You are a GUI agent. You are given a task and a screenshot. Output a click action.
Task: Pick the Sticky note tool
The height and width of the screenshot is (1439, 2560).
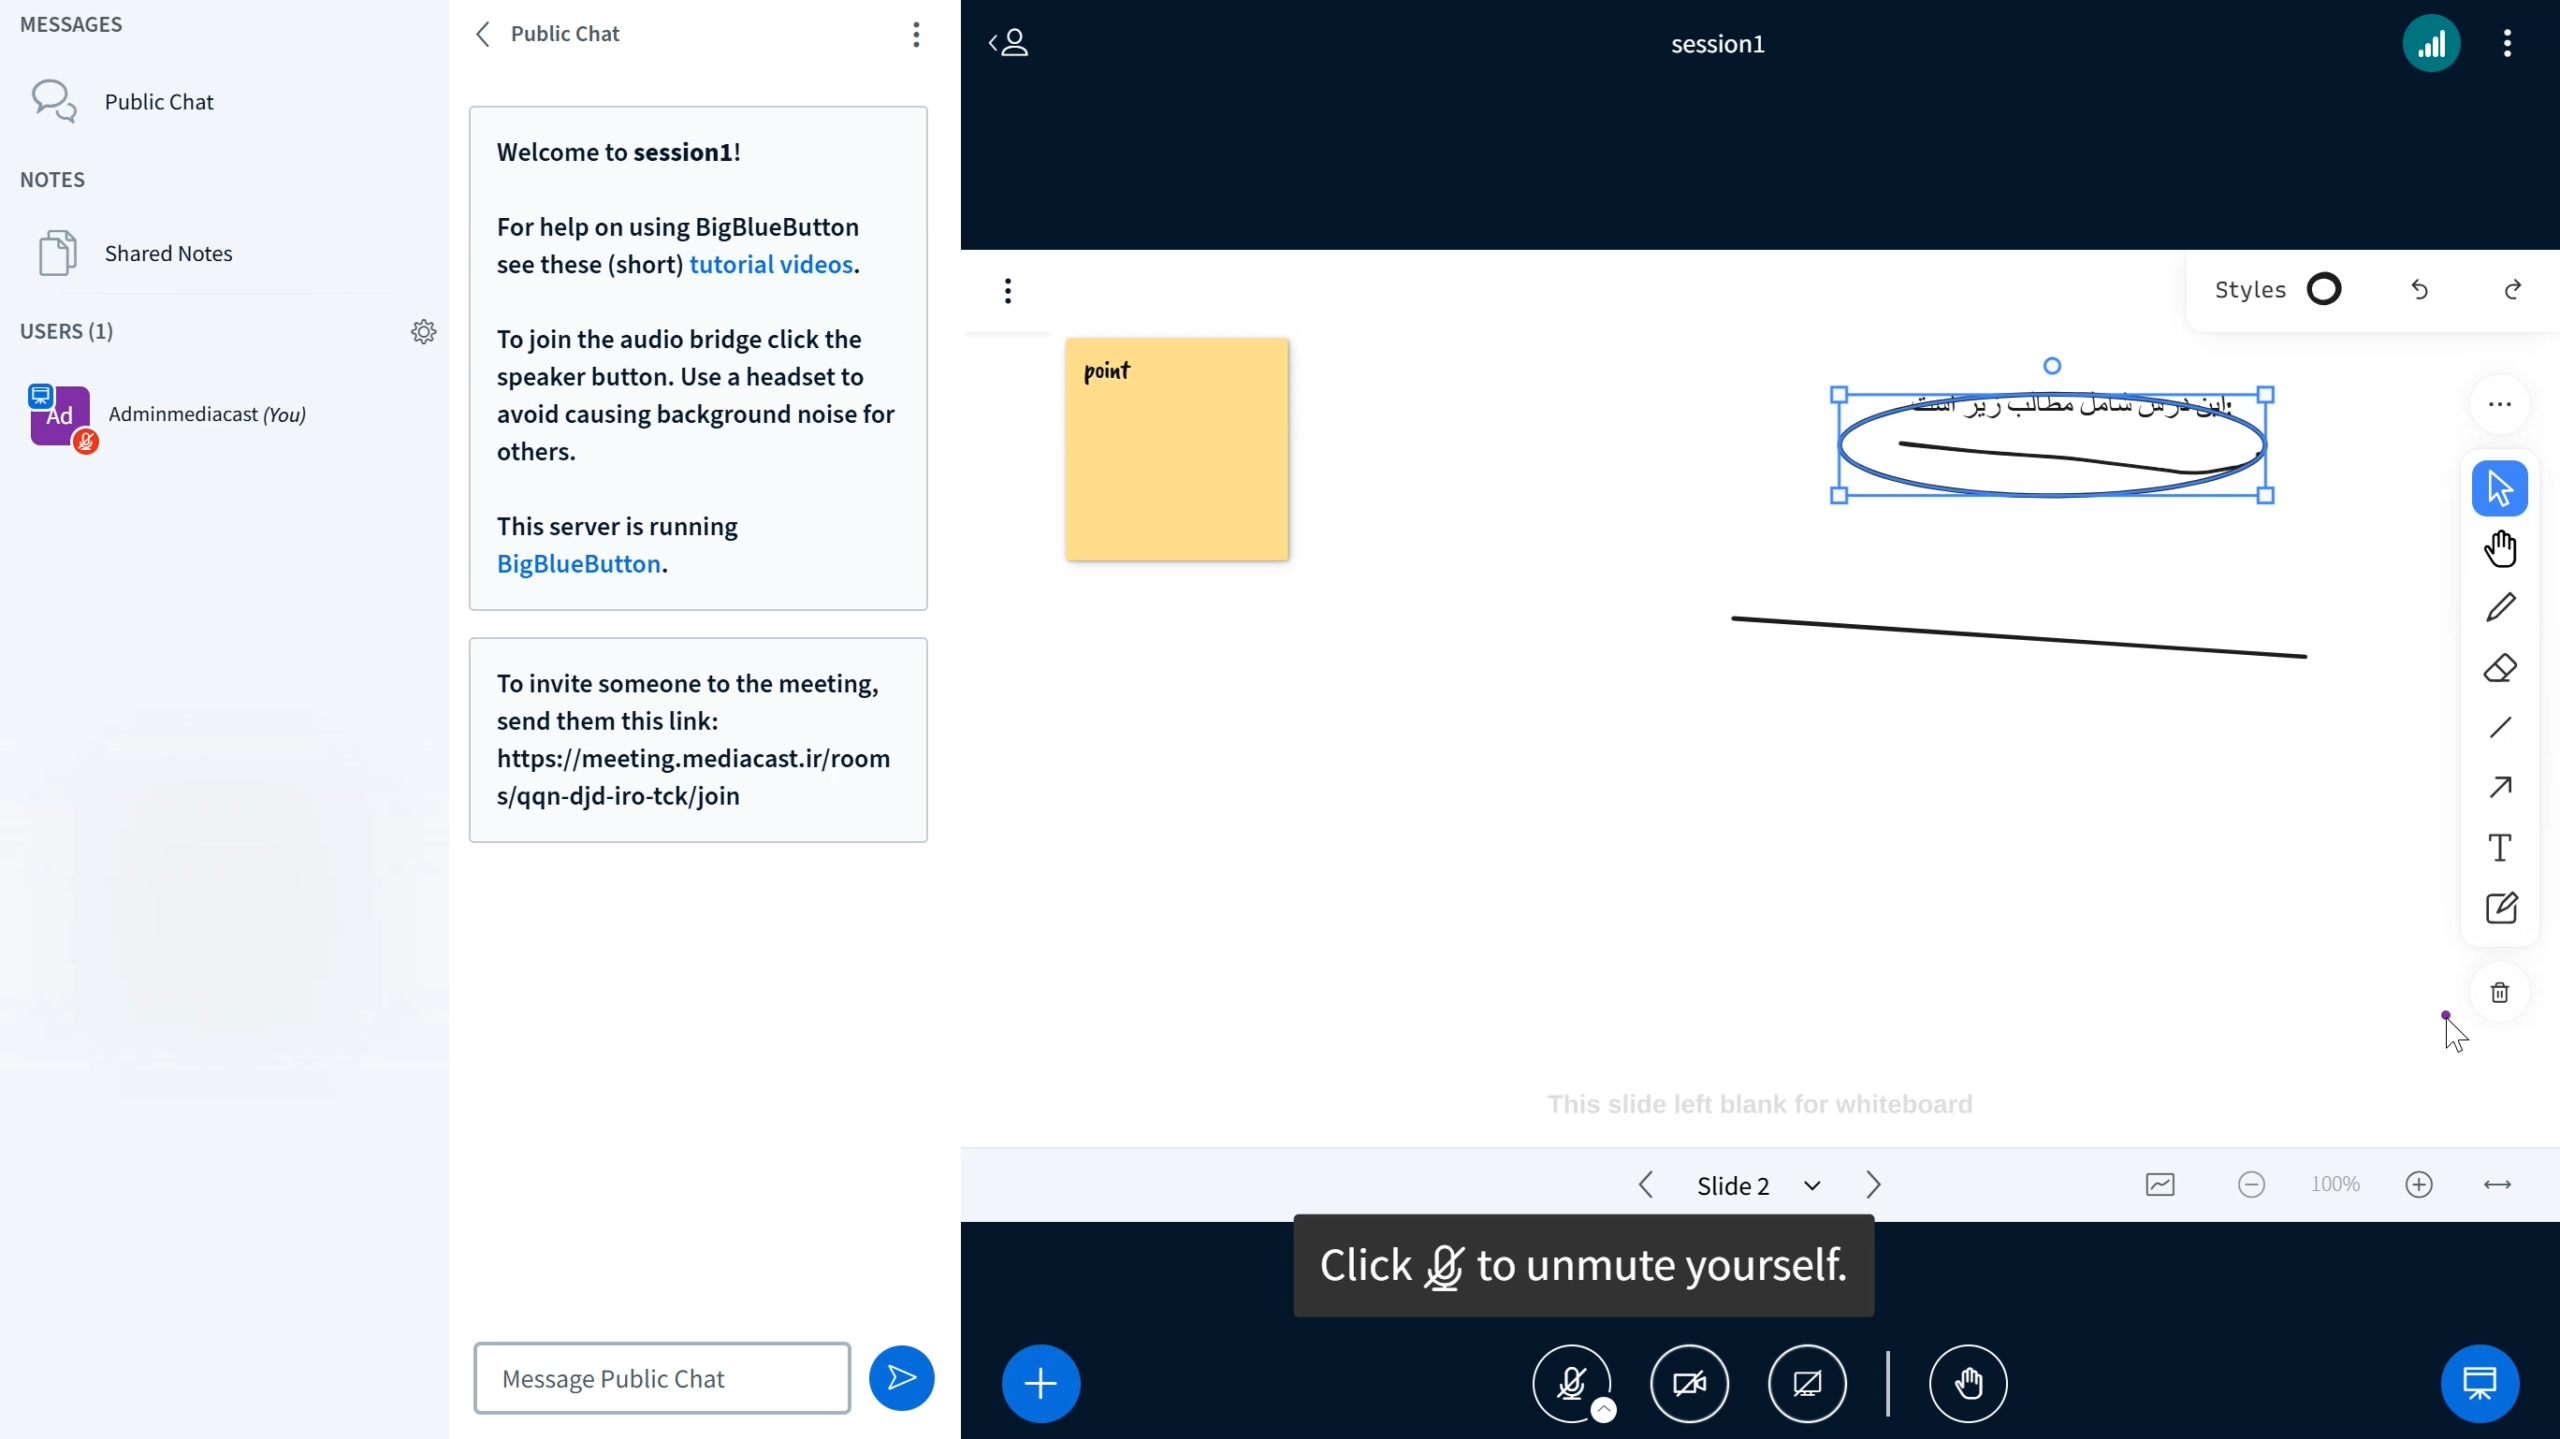2500,908
